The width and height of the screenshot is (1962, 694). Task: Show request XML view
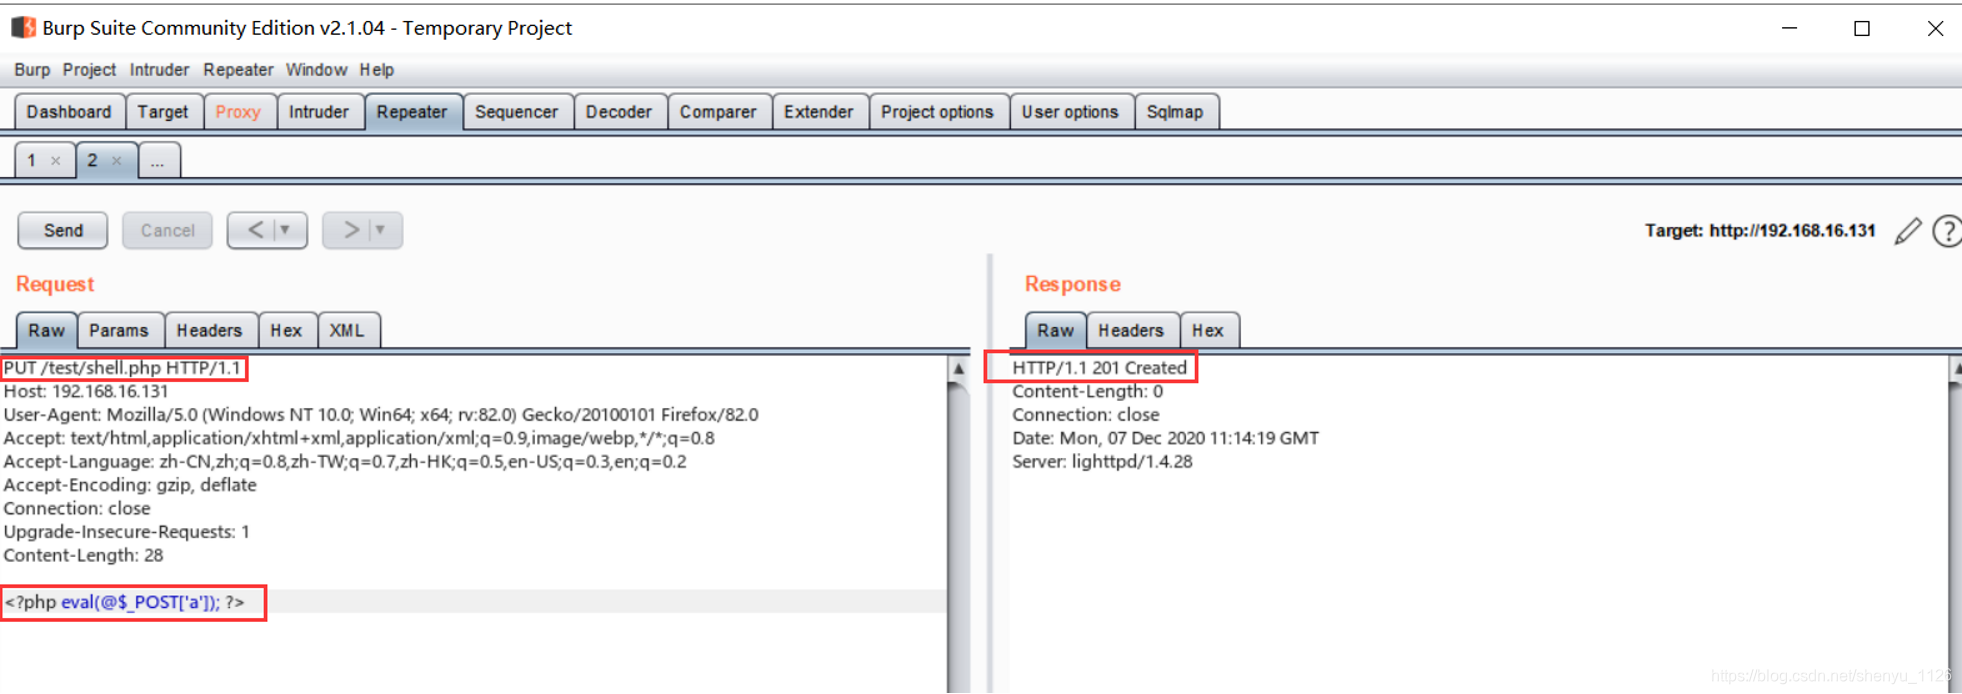coord(347,331)
